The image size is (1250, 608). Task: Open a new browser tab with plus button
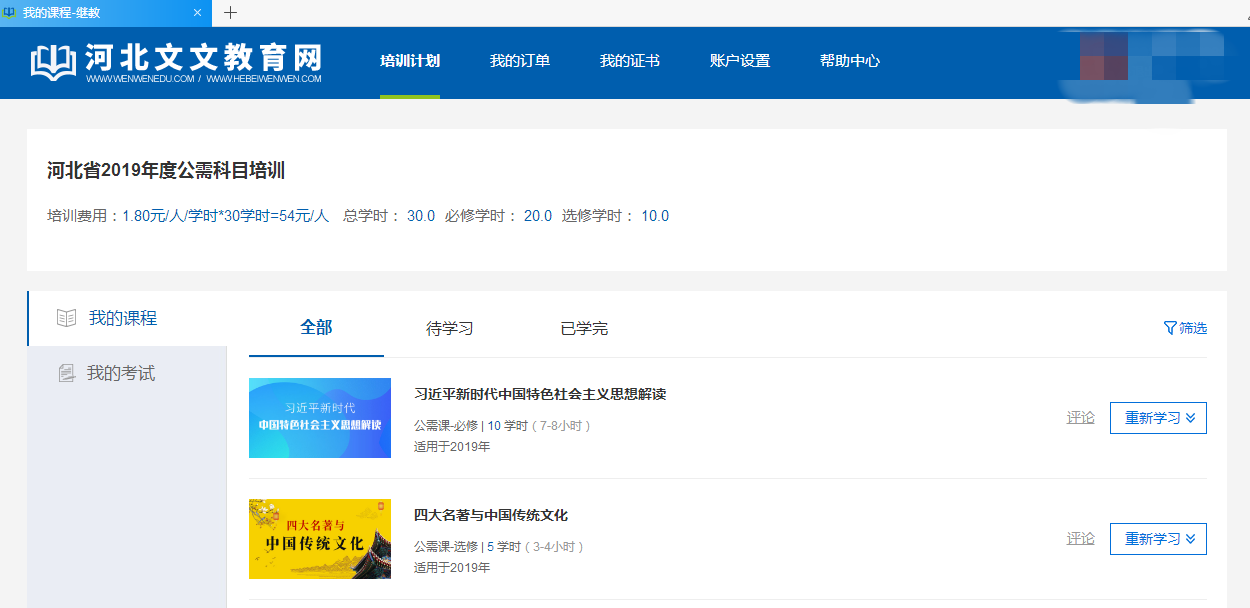(231, 13)
